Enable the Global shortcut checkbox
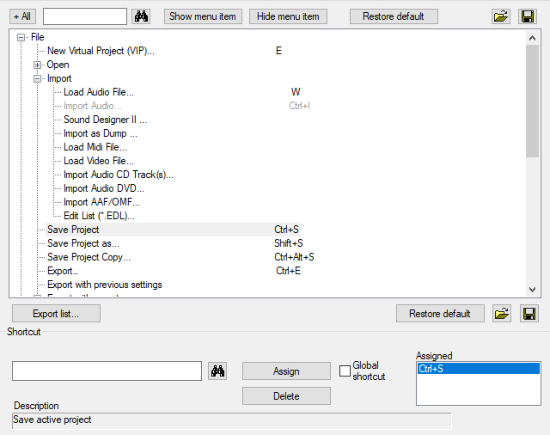 [x=345, y=371]
